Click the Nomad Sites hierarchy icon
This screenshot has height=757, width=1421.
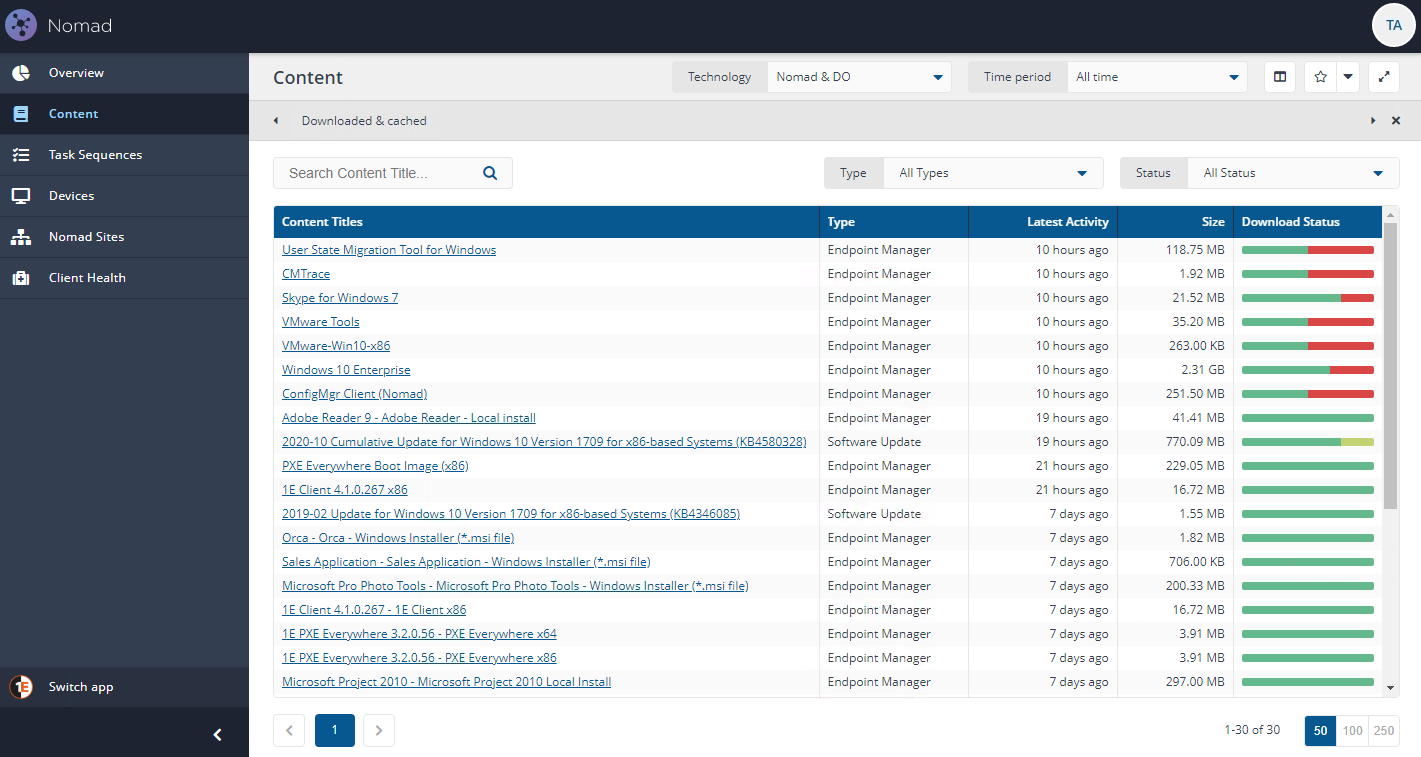[20, 237]
